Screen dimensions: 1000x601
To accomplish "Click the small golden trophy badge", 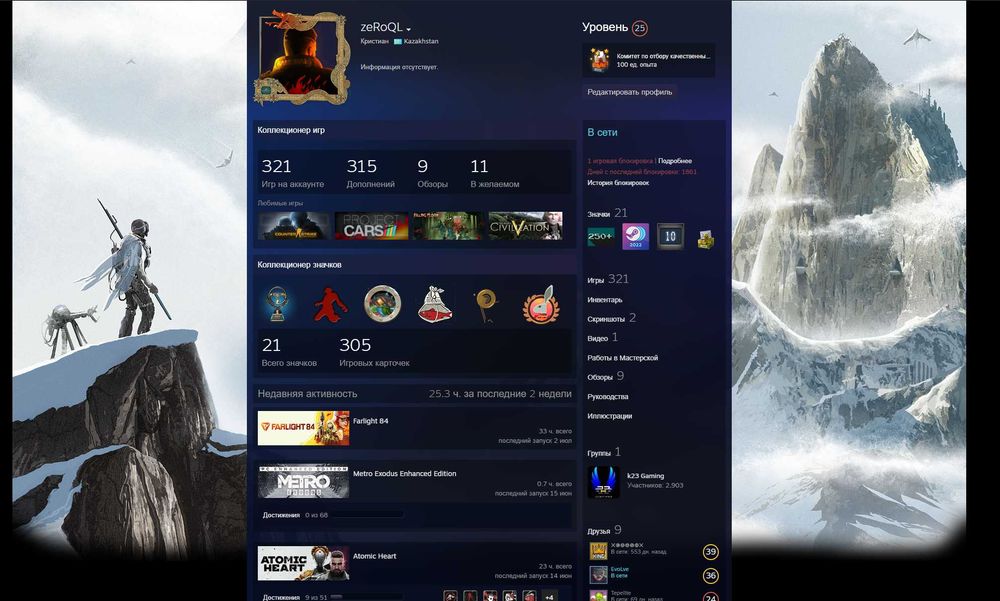I will 705,239.
